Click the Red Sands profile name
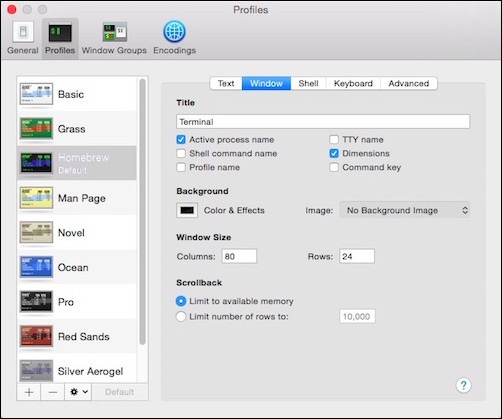The height and width of the screenshot is (419, 502). [84, 337]
